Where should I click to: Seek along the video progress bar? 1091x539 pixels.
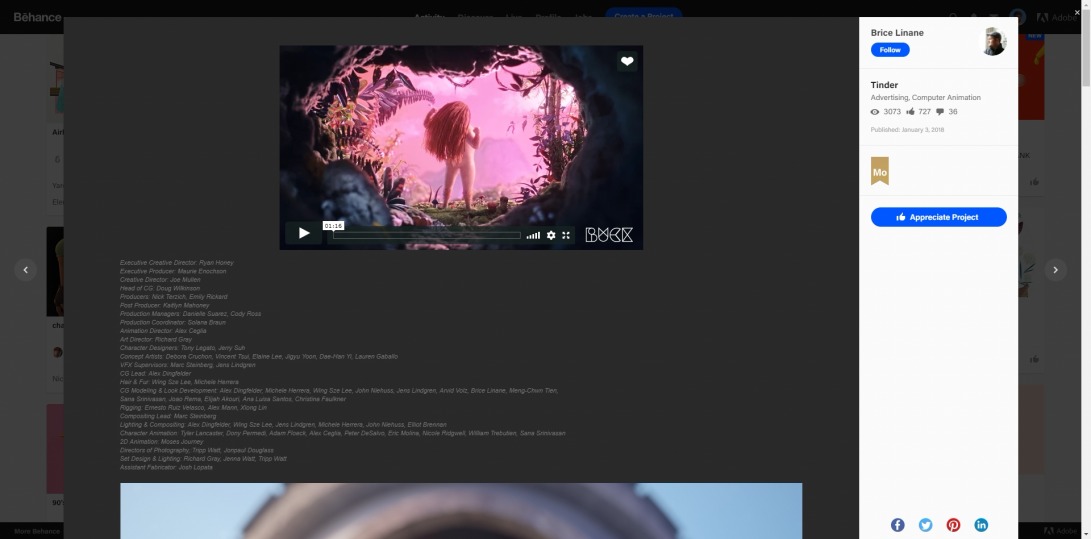pyautogui.click(x=427, y=235)
